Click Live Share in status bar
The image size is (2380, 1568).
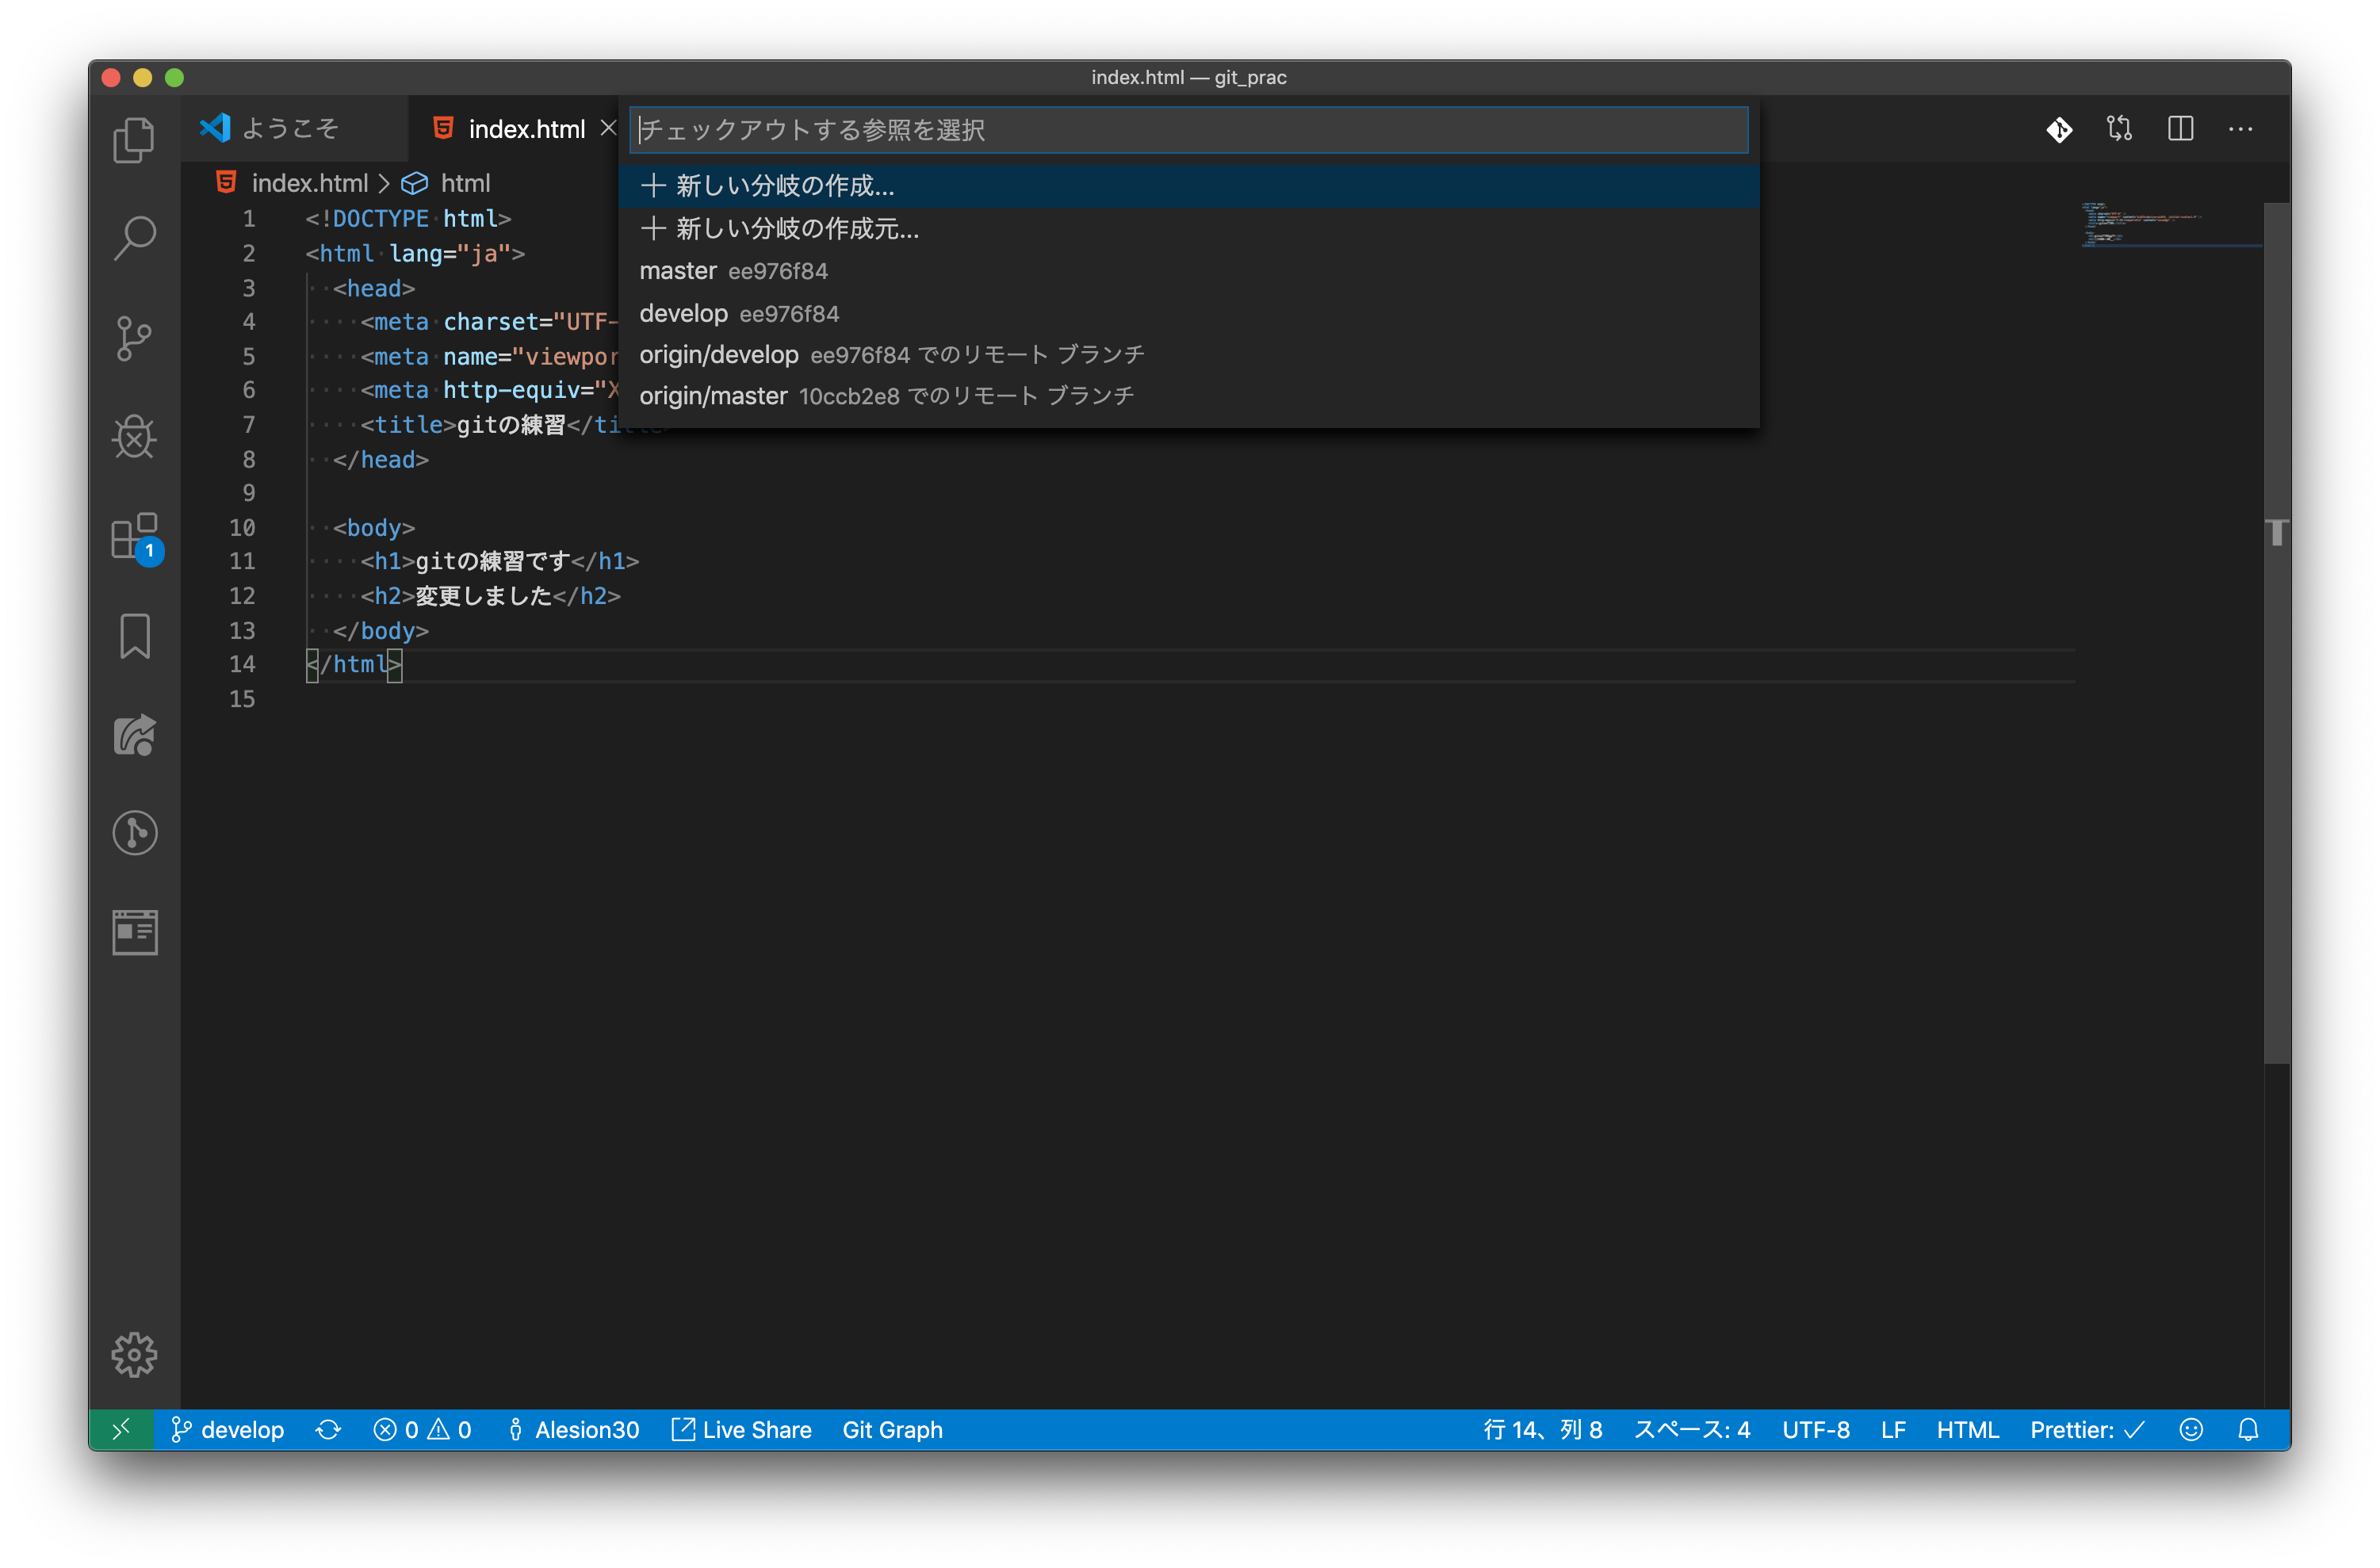pos(742,1430)
